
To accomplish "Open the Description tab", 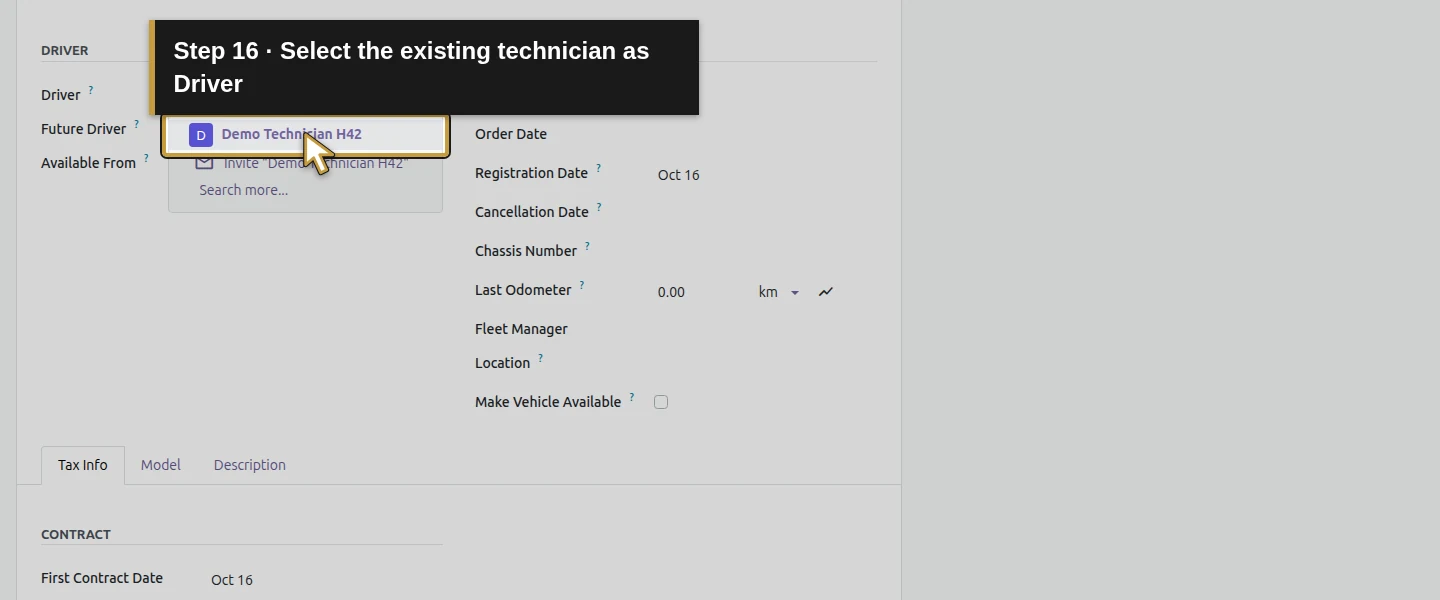I will click(250, 465).
